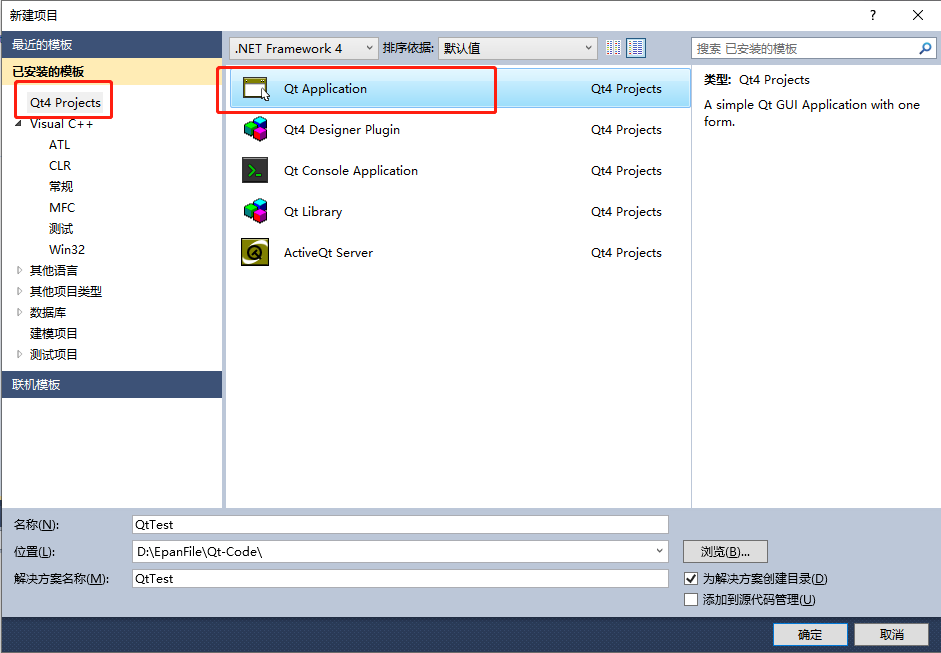Viewport: 941px width, 653px height.
Task: Open the 浏览(B) dialog
Action: coord(724,551)
